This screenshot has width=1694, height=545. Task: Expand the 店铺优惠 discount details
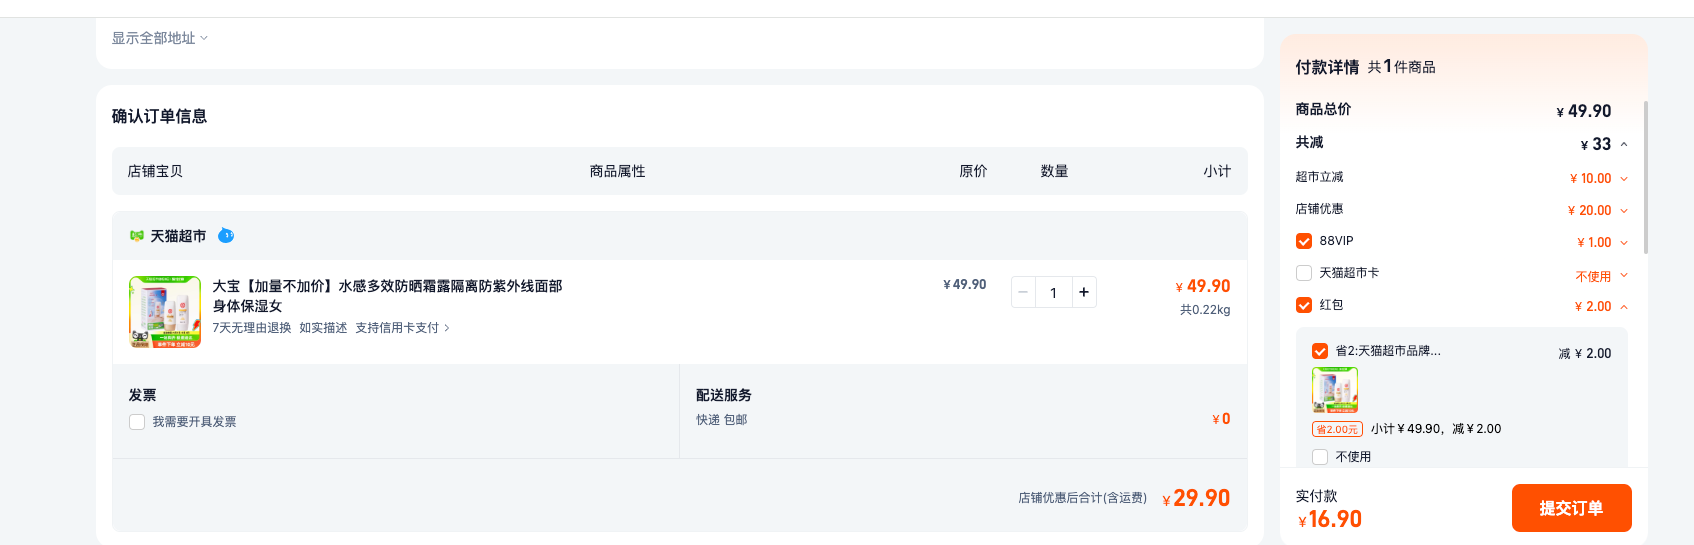coord(1624,211)
